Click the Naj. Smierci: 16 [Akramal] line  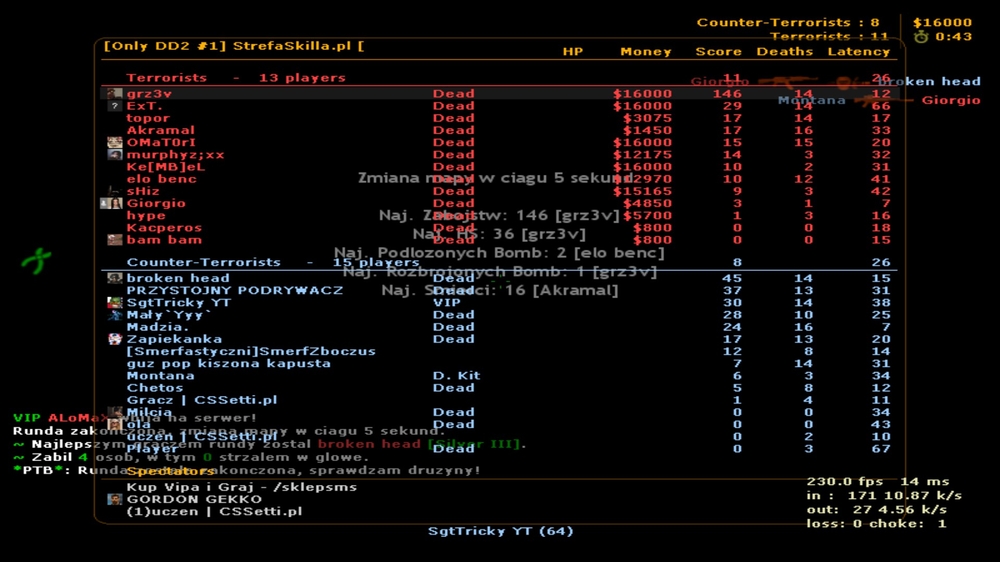[499, 290]
